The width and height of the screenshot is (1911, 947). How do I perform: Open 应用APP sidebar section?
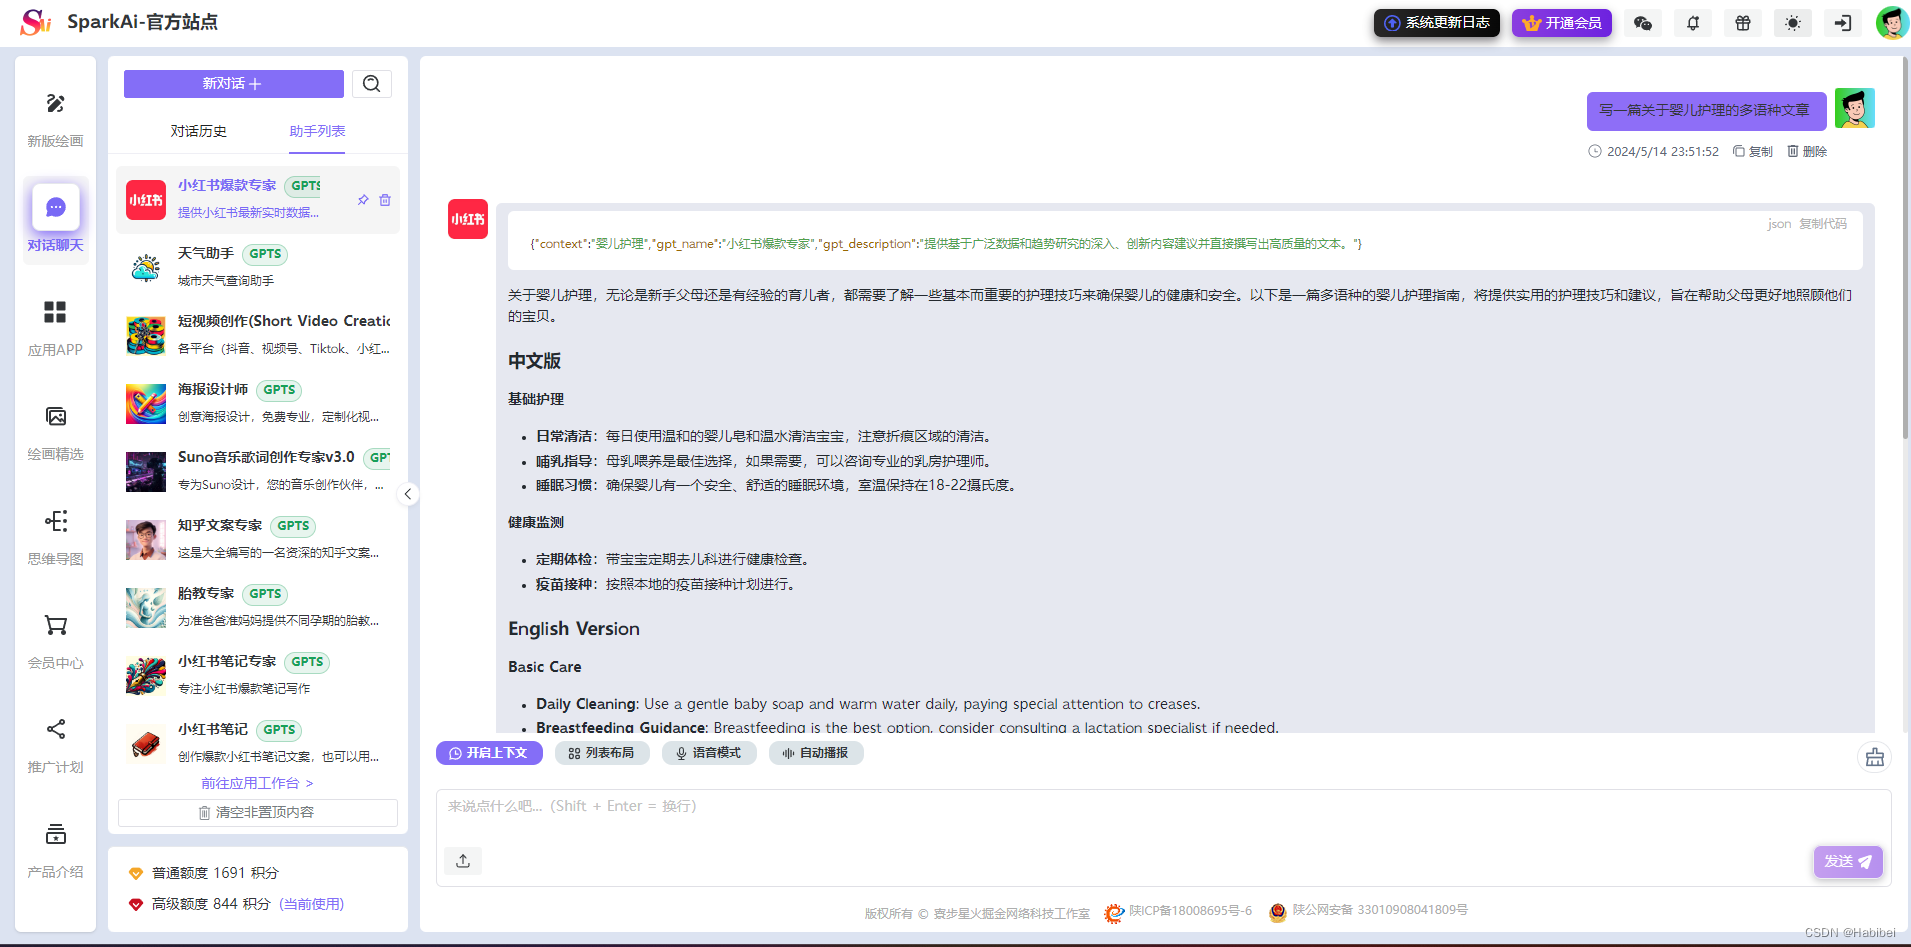coord(55,328)
